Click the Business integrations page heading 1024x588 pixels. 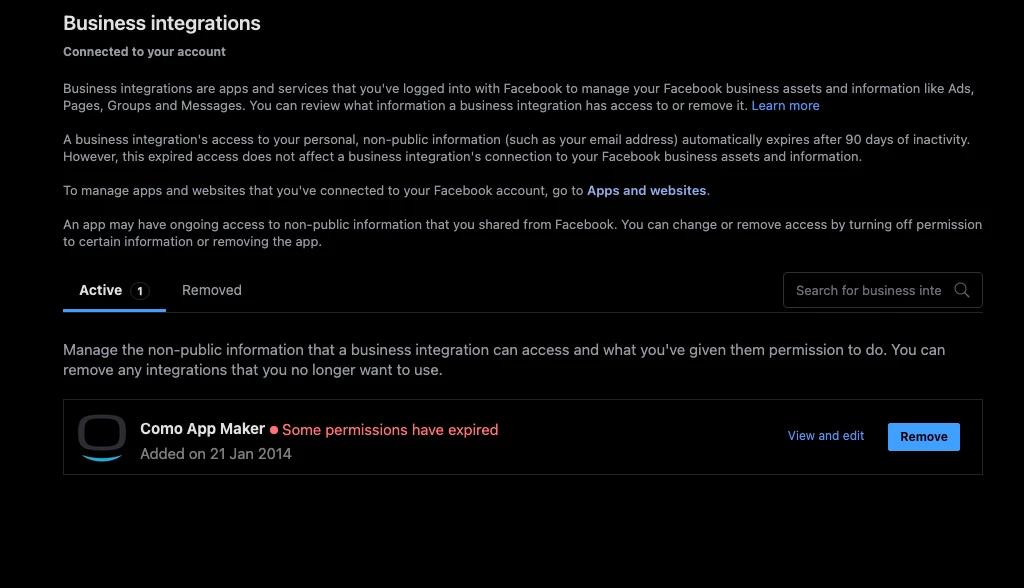[162, 23]
